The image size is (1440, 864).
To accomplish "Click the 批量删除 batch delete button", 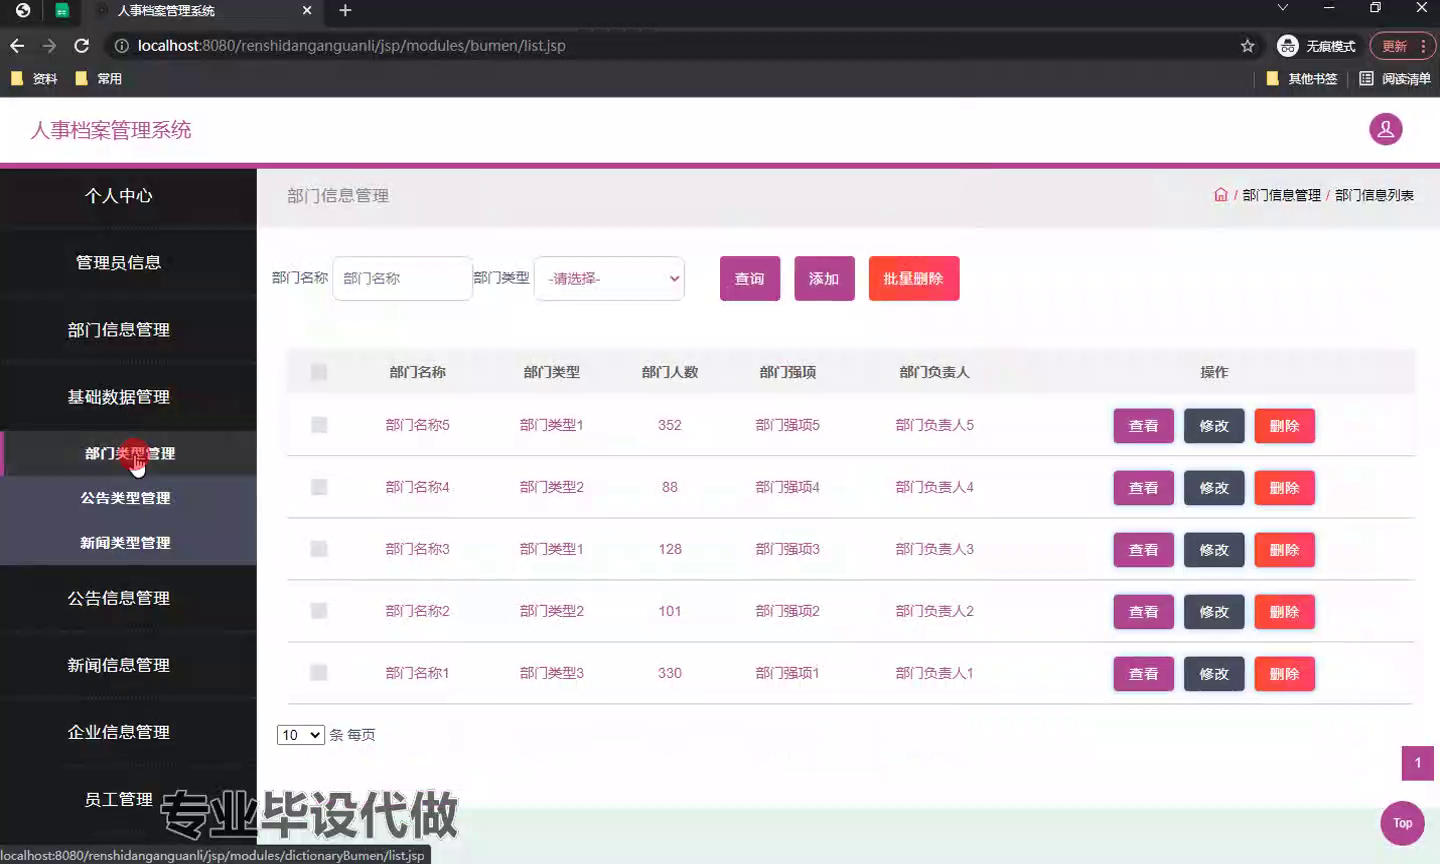I will (914, 278).
